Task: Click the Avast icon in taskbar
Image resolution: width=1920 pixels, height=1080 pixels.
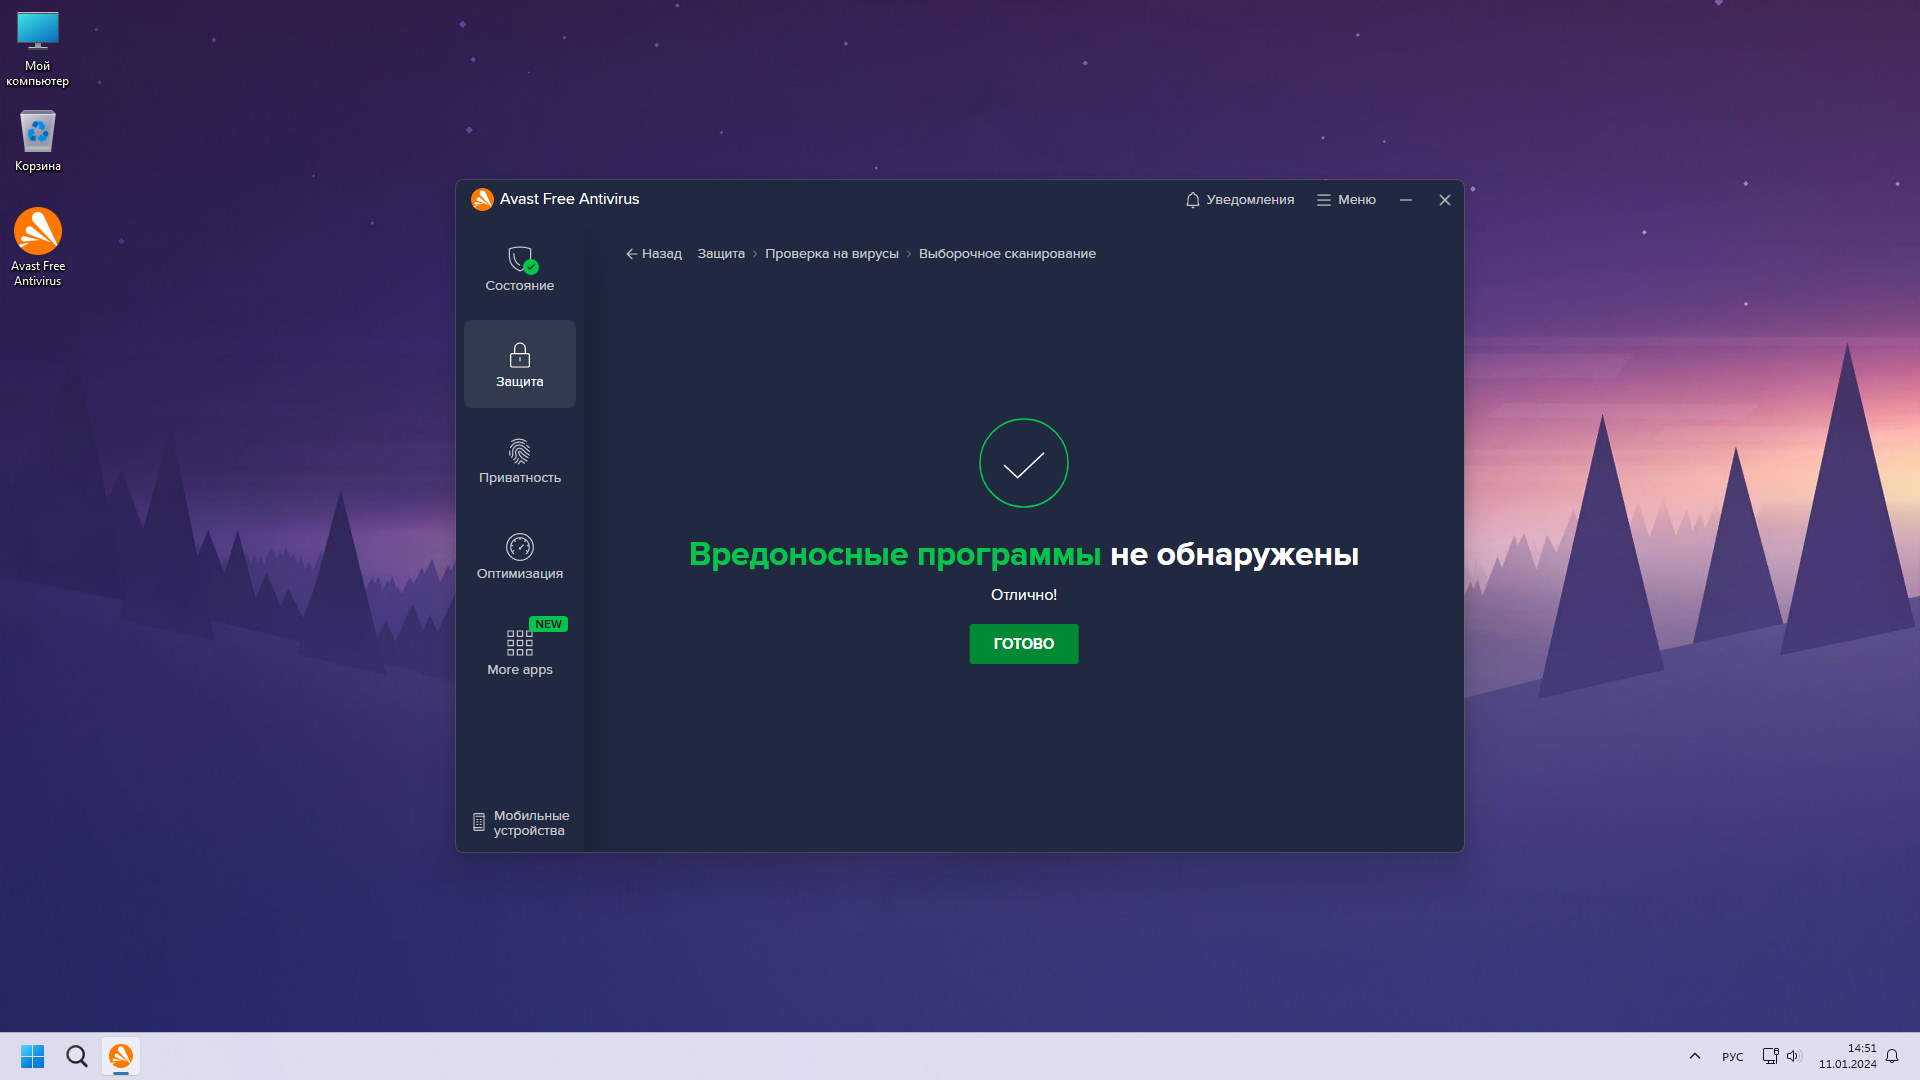Action: 121,1056
